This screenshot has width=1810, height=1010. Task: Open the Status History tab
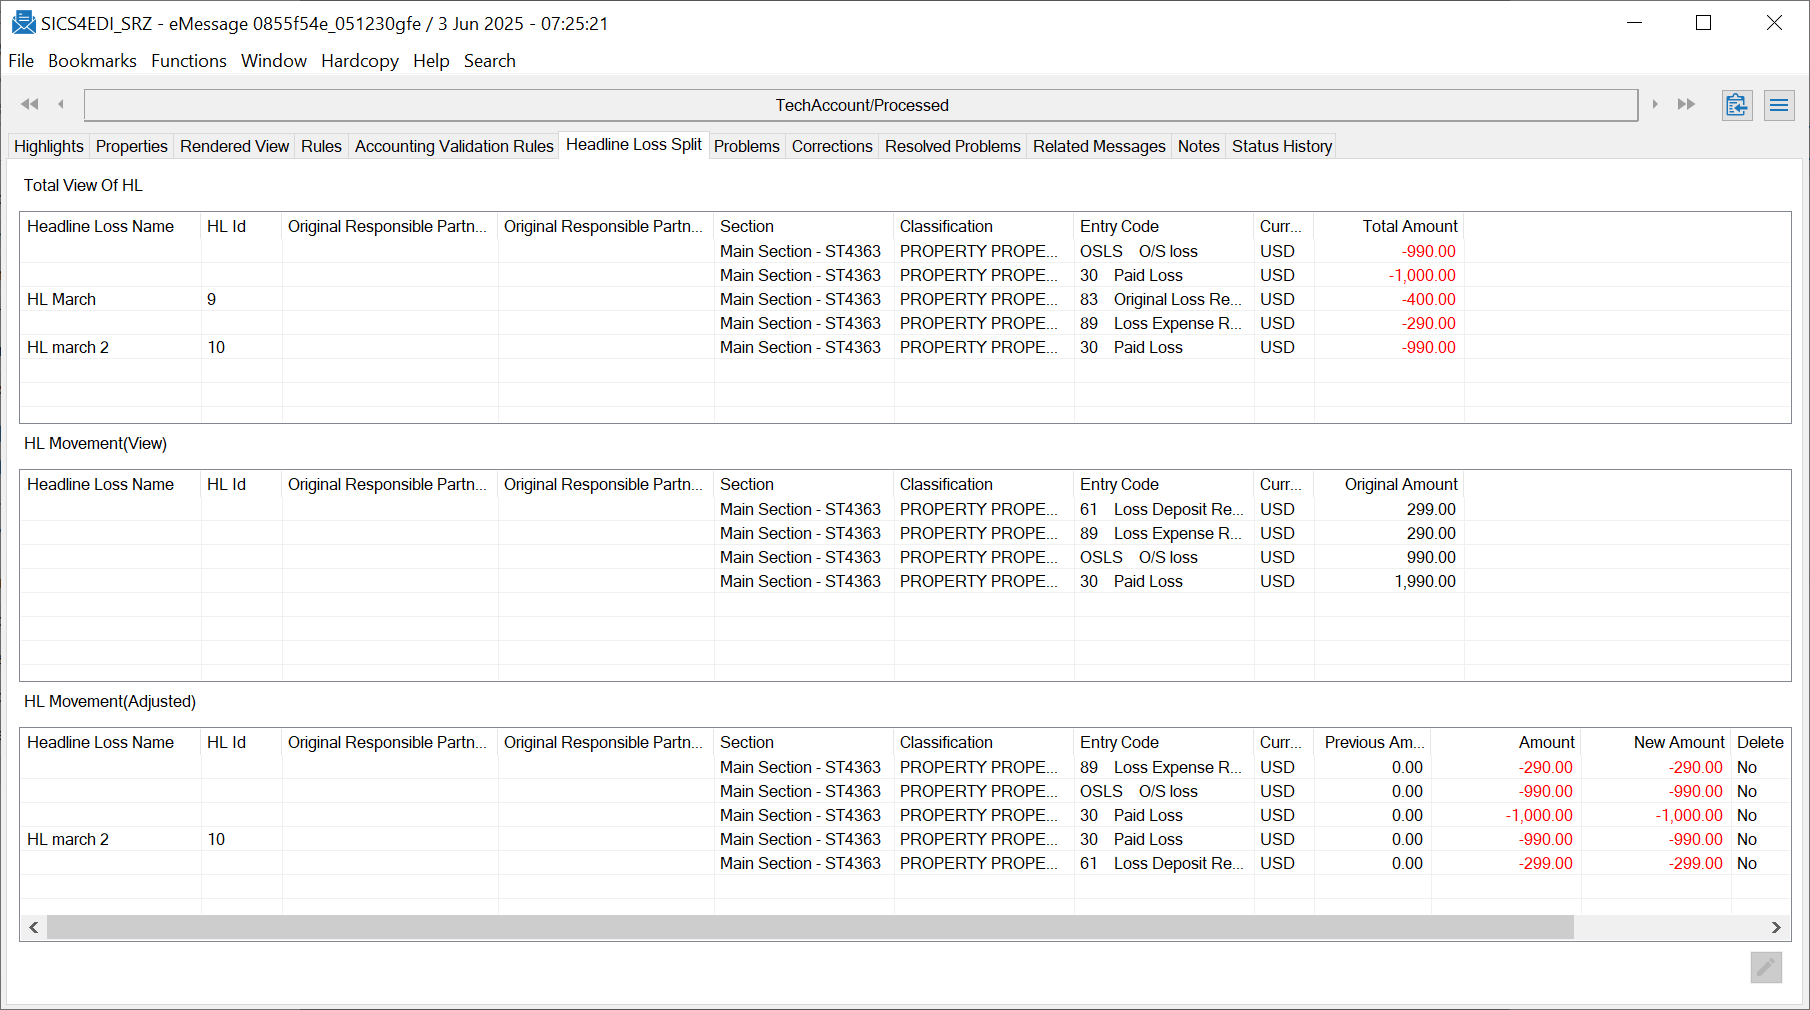(x=1281, y=146)
